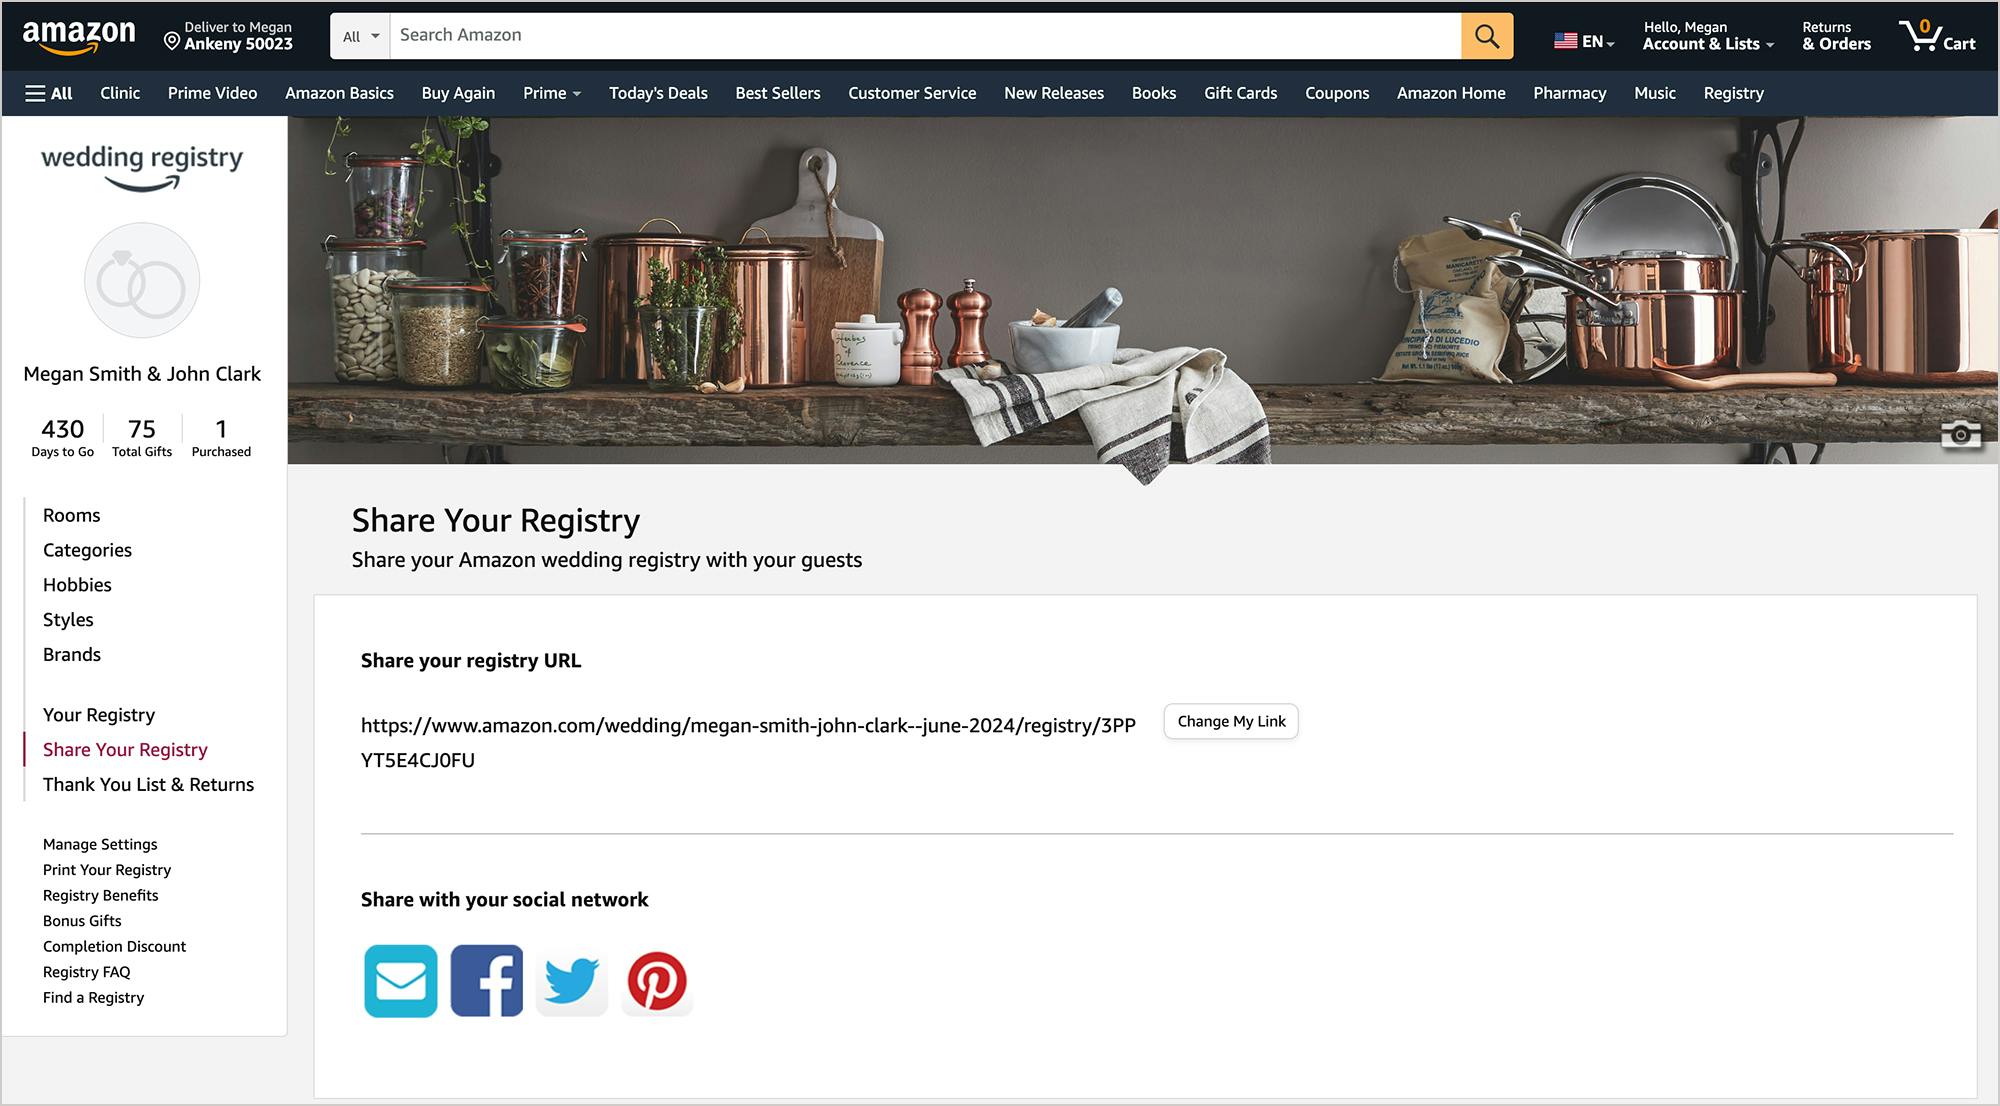The height and width of the screenshot is (1106, 2000).
Task: Click the camera icon on banner photo
Action: [x=1961, y=434]
